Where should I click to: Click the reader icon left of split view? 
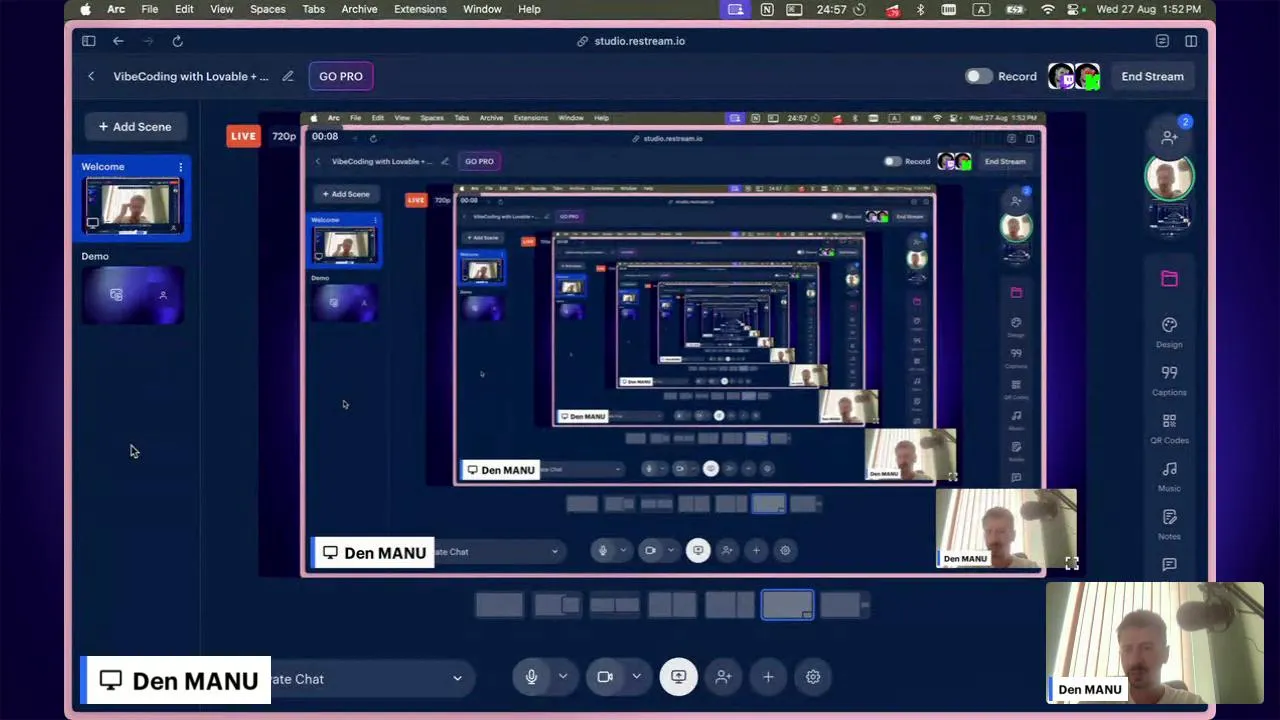[1162, 41]
